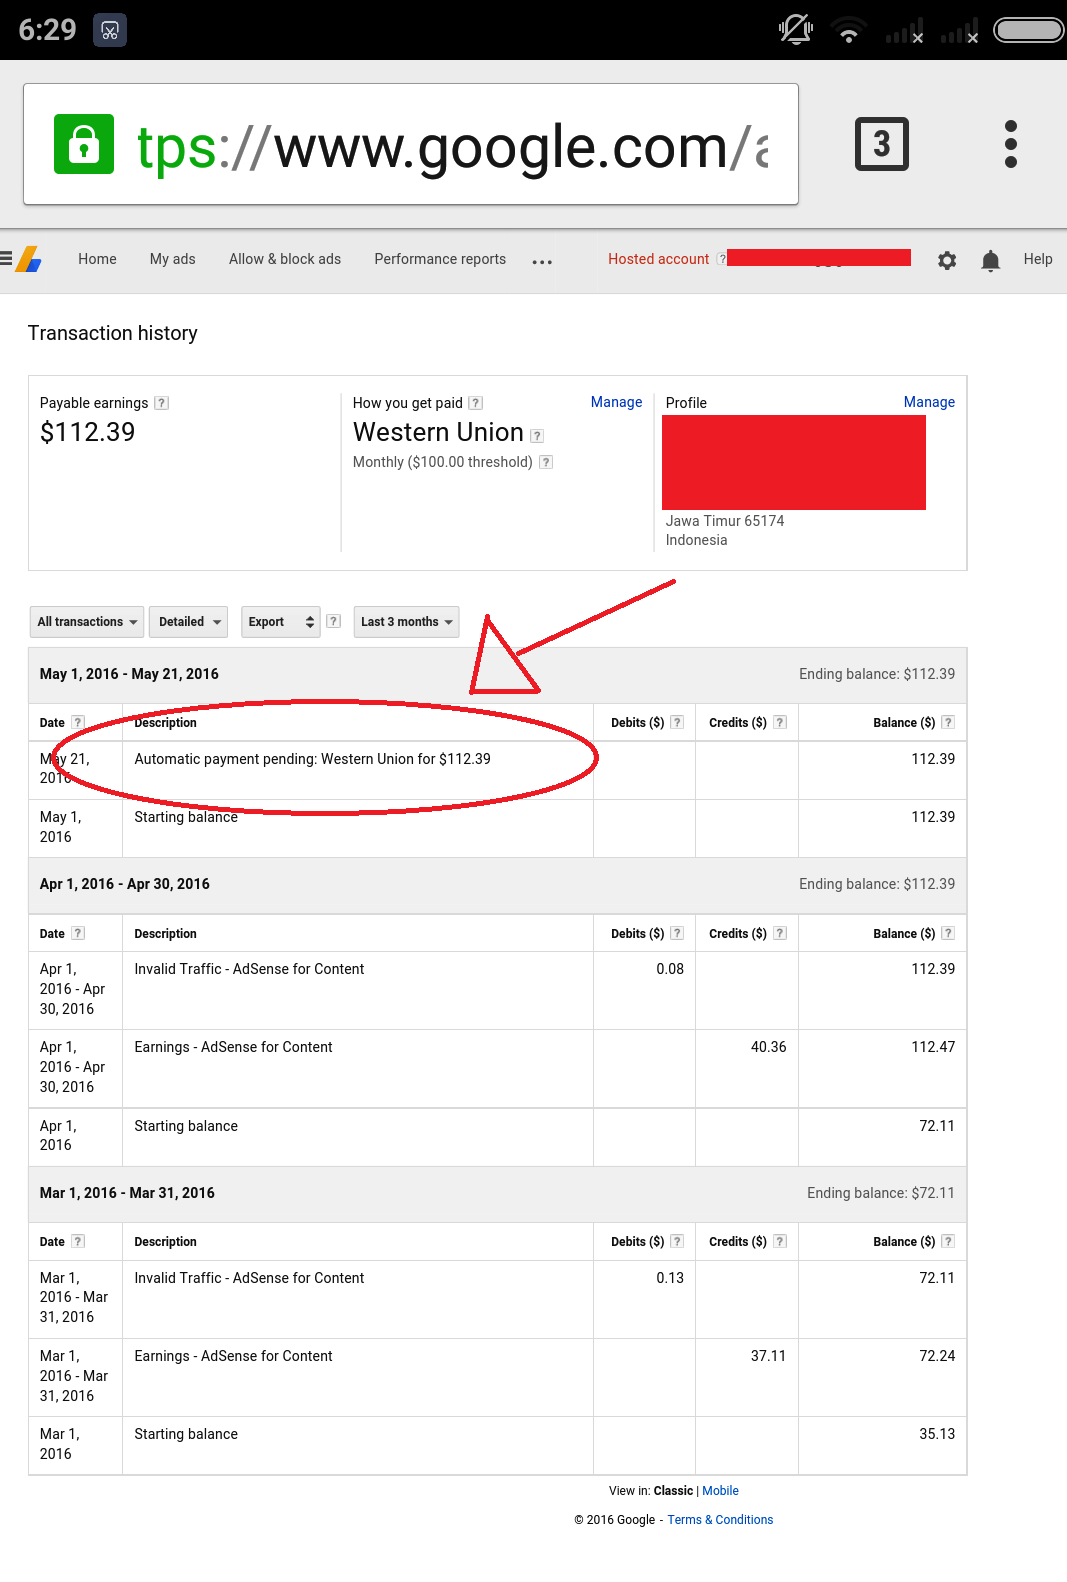Open help icon beside Hosted account
The height and width of the screenshot is (1582, 1067).
(722, 259)
